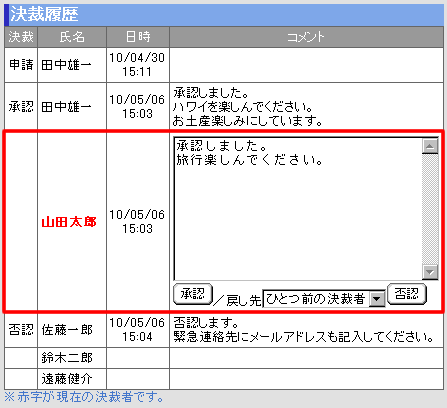Click the 決裁 column header
The height and width of the screenshot is (408, 447).
click(x=21, y=37)
